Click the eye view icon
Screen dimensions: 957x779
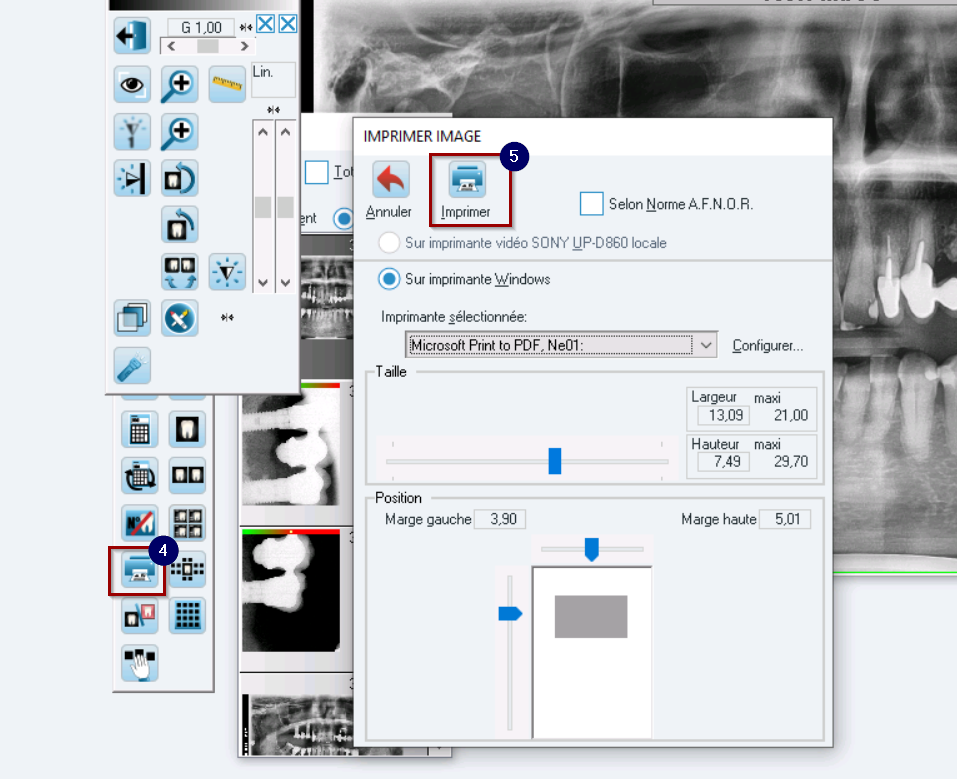[132, 84]
